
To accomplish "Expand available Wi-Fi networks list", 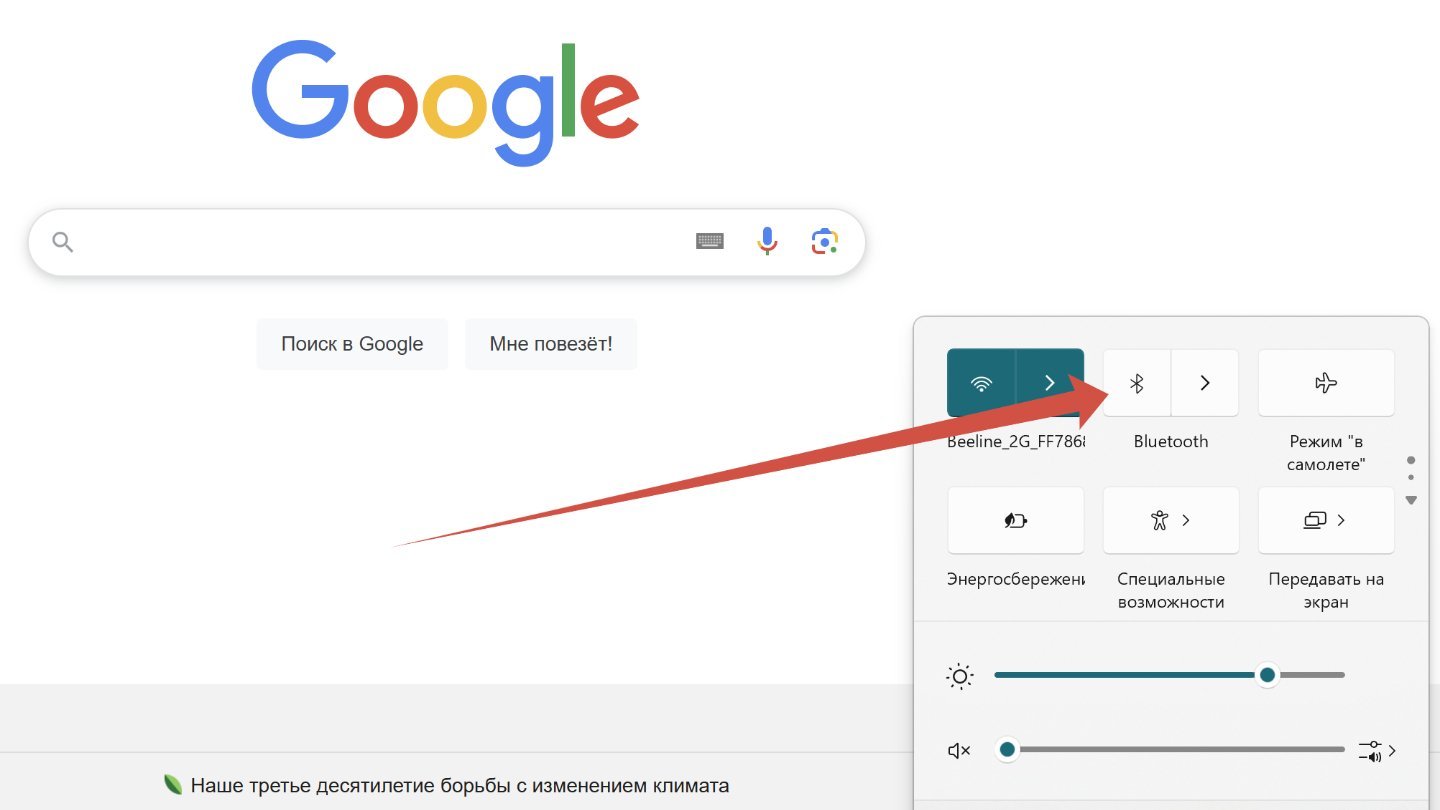I will pyautogui.click(x=1050, y=383).
